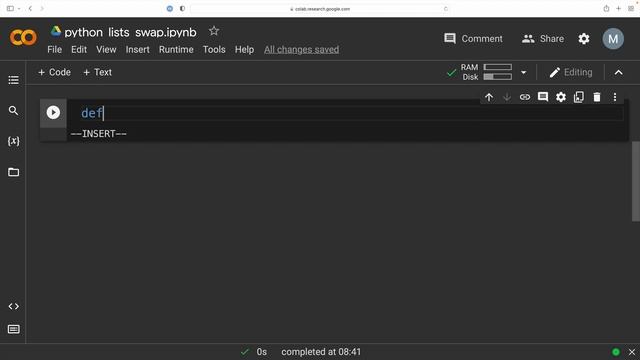Open the Help menu
Viewport: 640px width, 360px height.
pyautogui.click(x=244, y=49)
